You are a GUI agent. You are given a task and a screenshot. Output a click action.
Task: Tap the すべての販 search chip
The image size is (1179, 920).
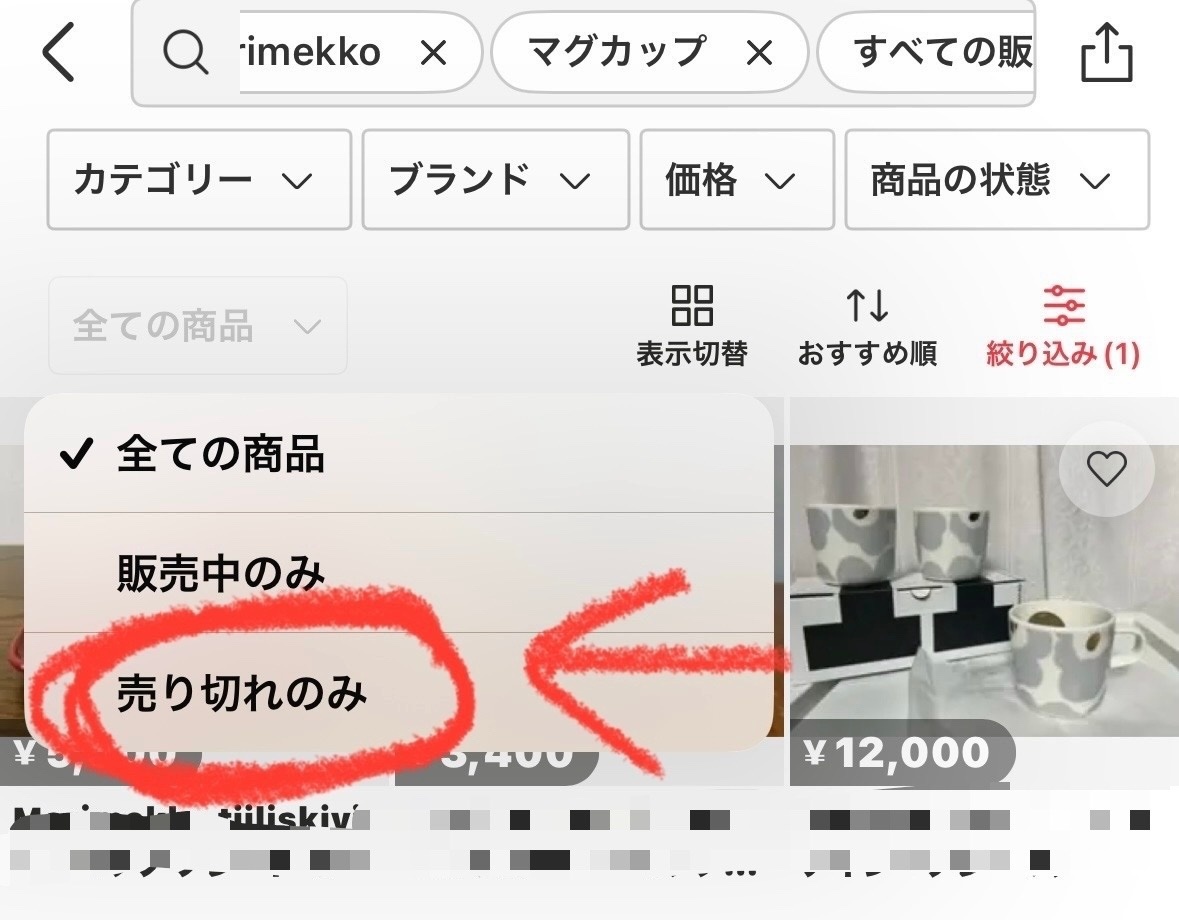pos(926,53)
